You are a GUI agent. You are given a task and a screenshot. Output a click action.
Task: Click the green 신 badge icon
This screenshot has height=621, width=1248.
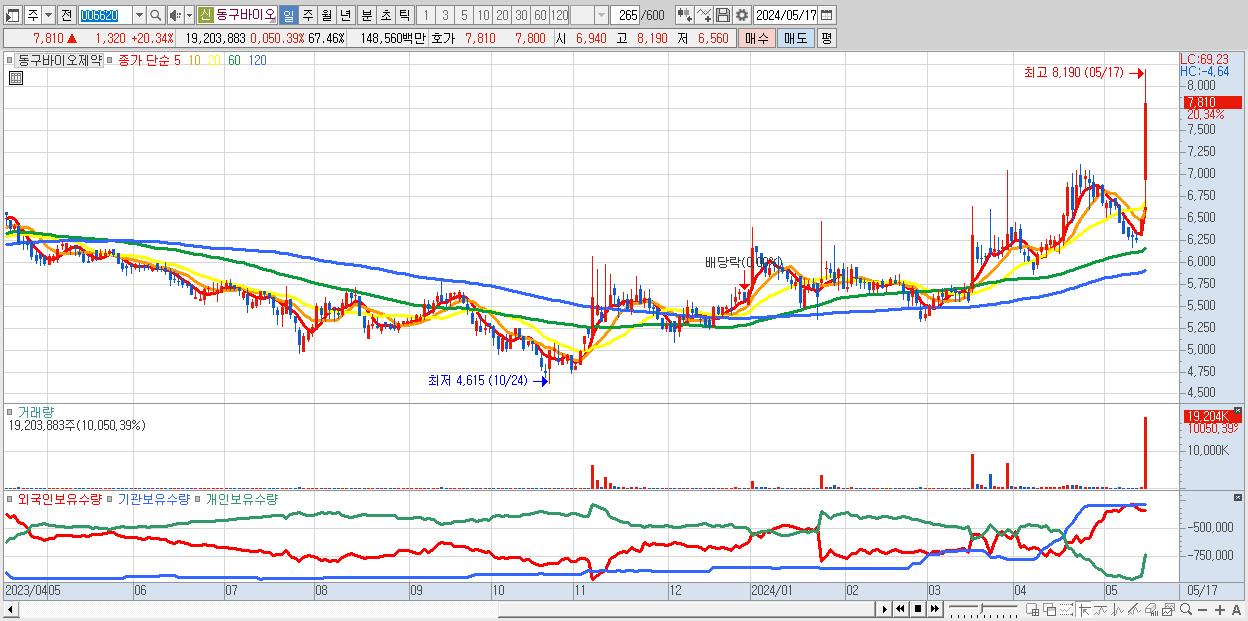point(205,15)
